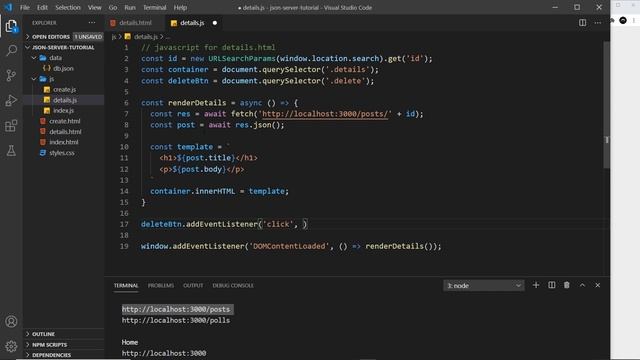Open the File menu

(x=24, y=7)
